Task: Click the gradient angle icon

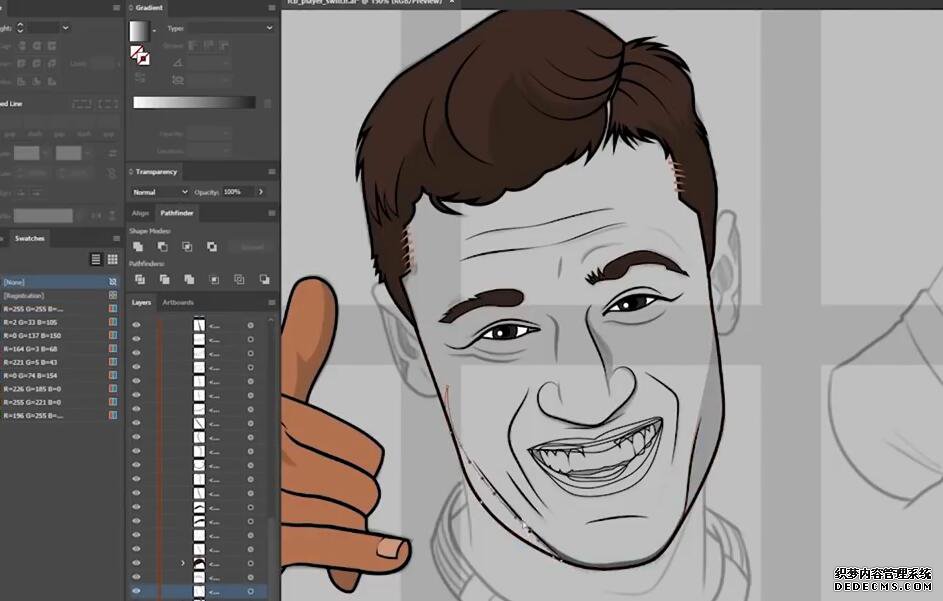Action: (177, 63)
